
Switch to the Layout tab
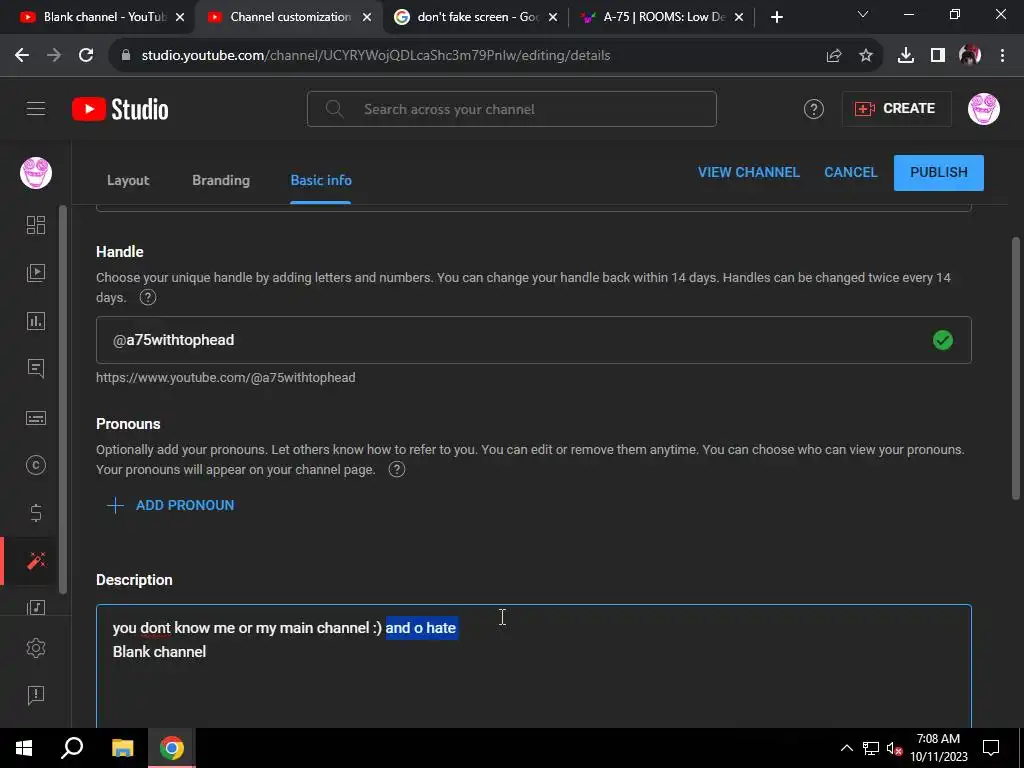tap(128, 180)
